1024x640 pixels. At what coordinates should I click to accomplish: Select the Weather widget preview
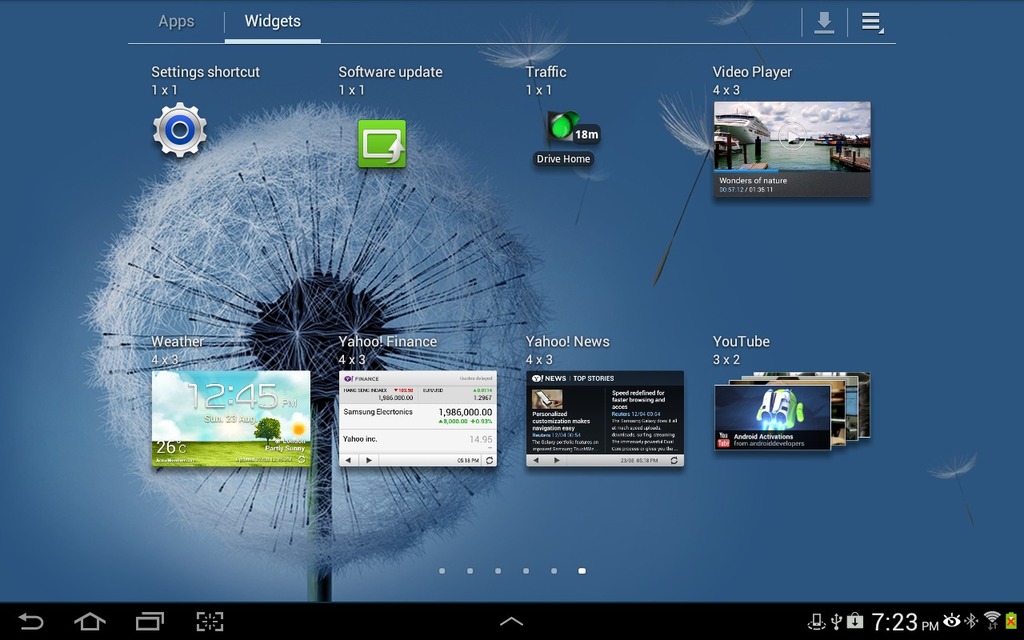point(231,419)
